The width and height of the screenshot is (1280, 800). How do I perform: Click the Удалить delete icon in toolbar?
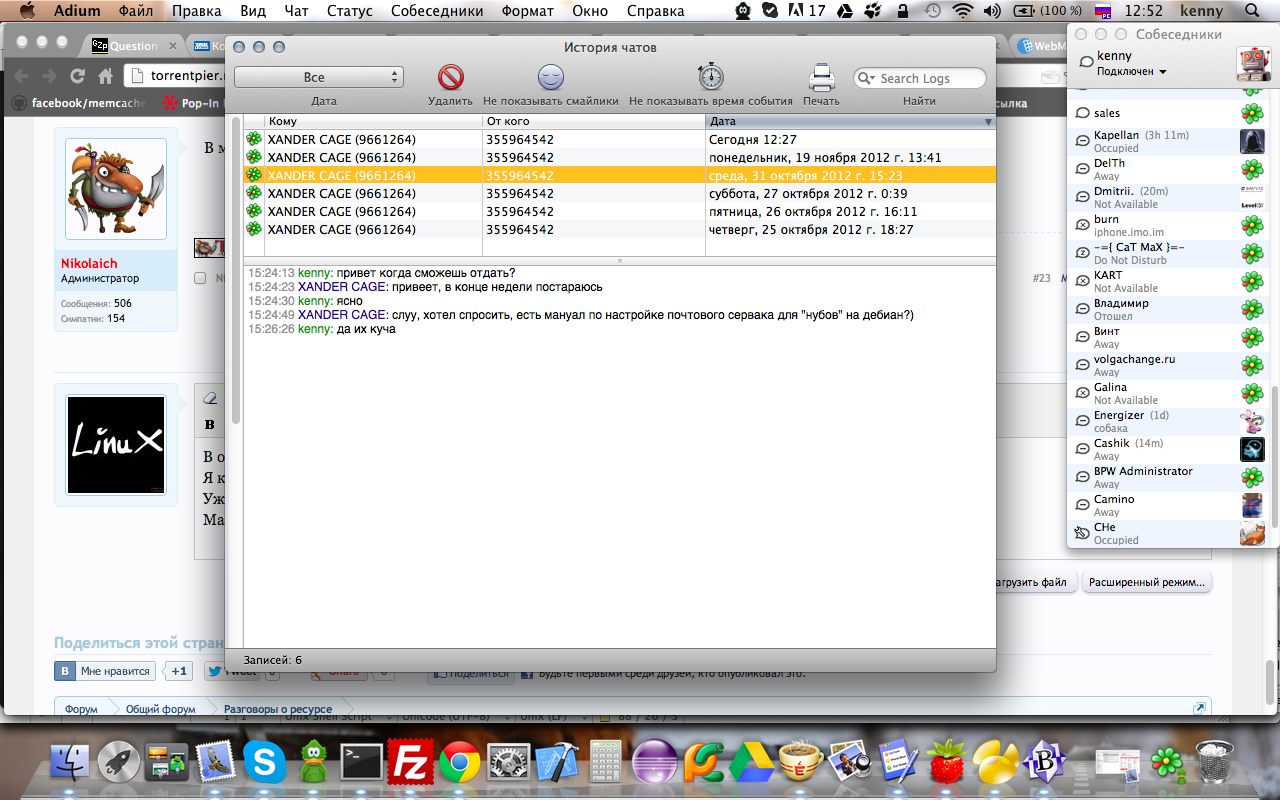[x=451, y=78]
